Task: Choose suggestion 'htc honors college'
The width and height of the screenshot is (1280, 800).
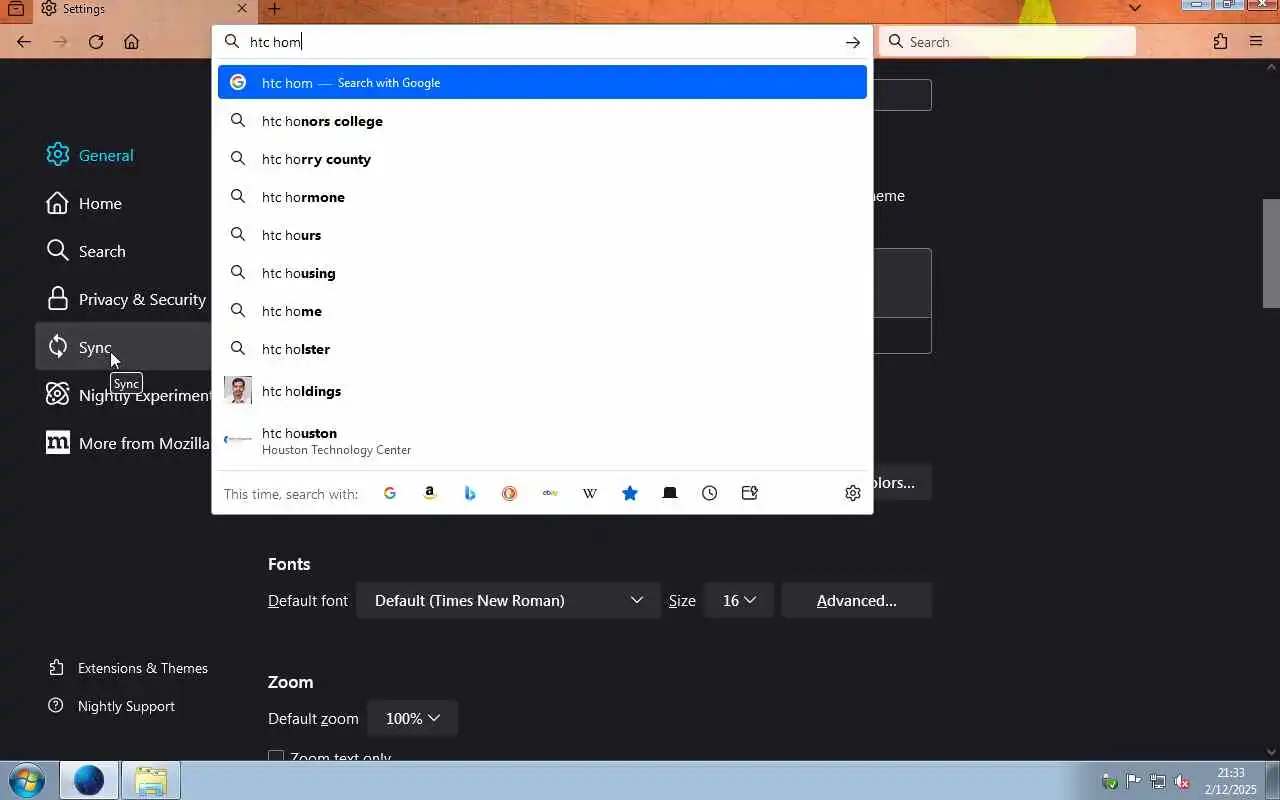Action: tap(542, 121)
